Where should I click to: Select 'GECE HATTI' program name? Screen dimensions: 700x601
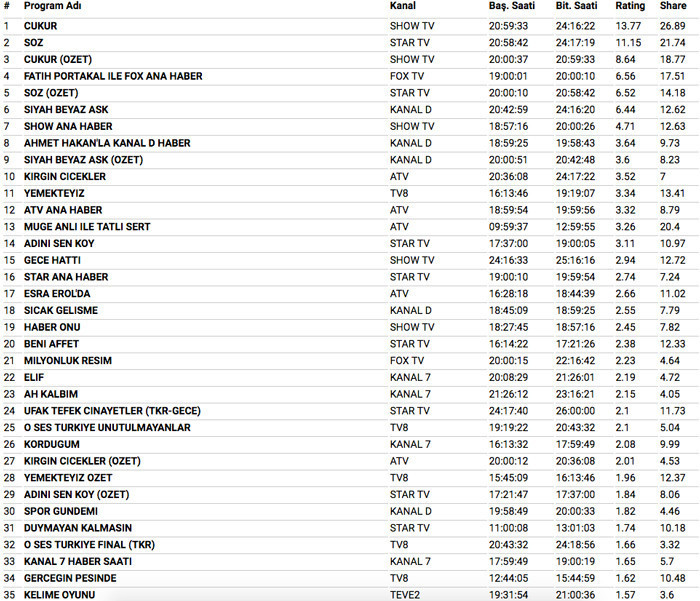[x=53, y=260]
